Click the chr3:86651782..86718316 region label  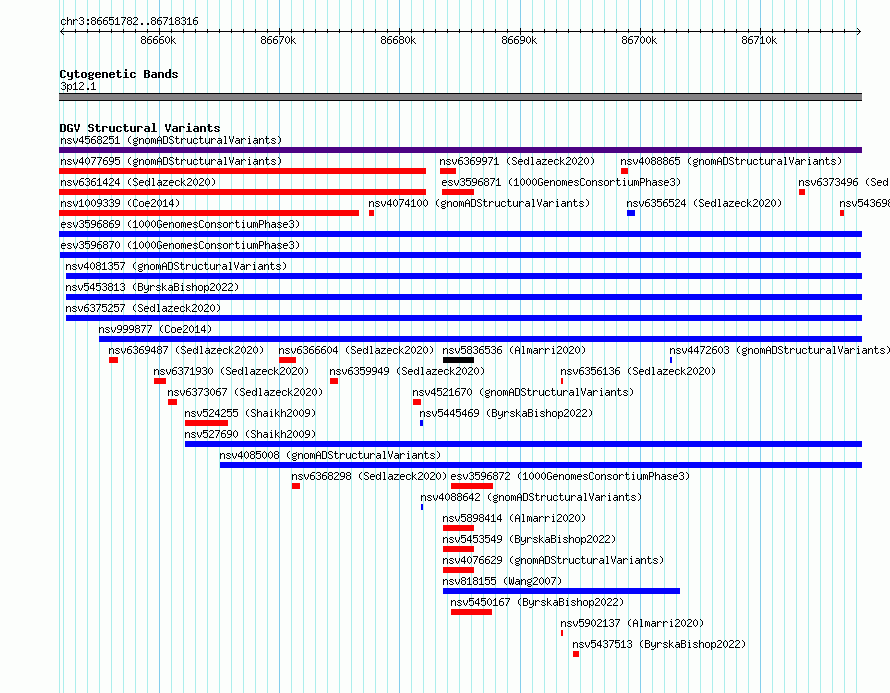129,21
